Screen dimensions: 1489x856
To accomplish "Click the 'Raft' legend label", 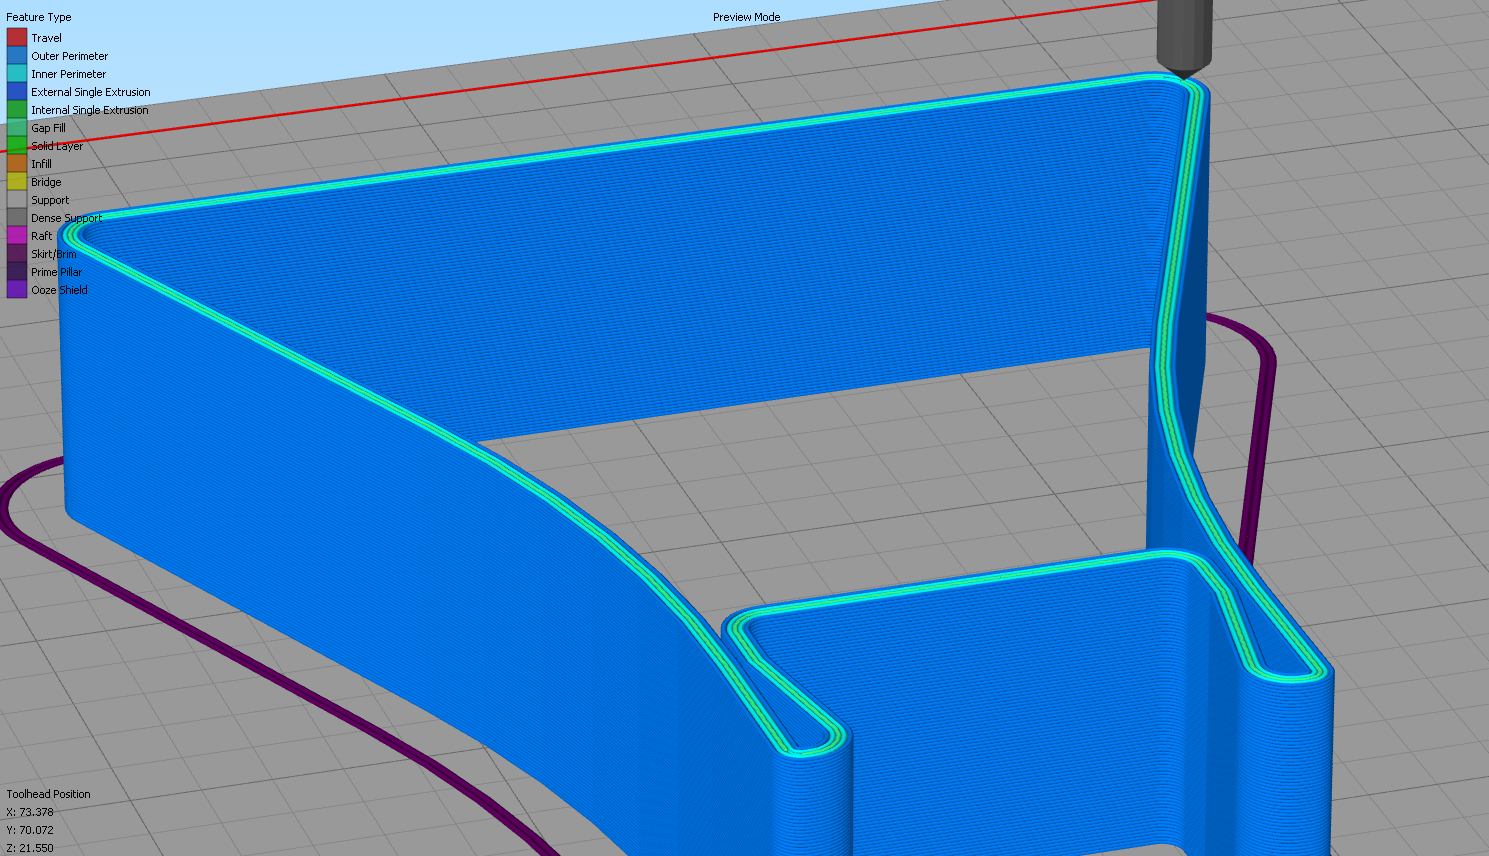I will (x=41, y=236).
